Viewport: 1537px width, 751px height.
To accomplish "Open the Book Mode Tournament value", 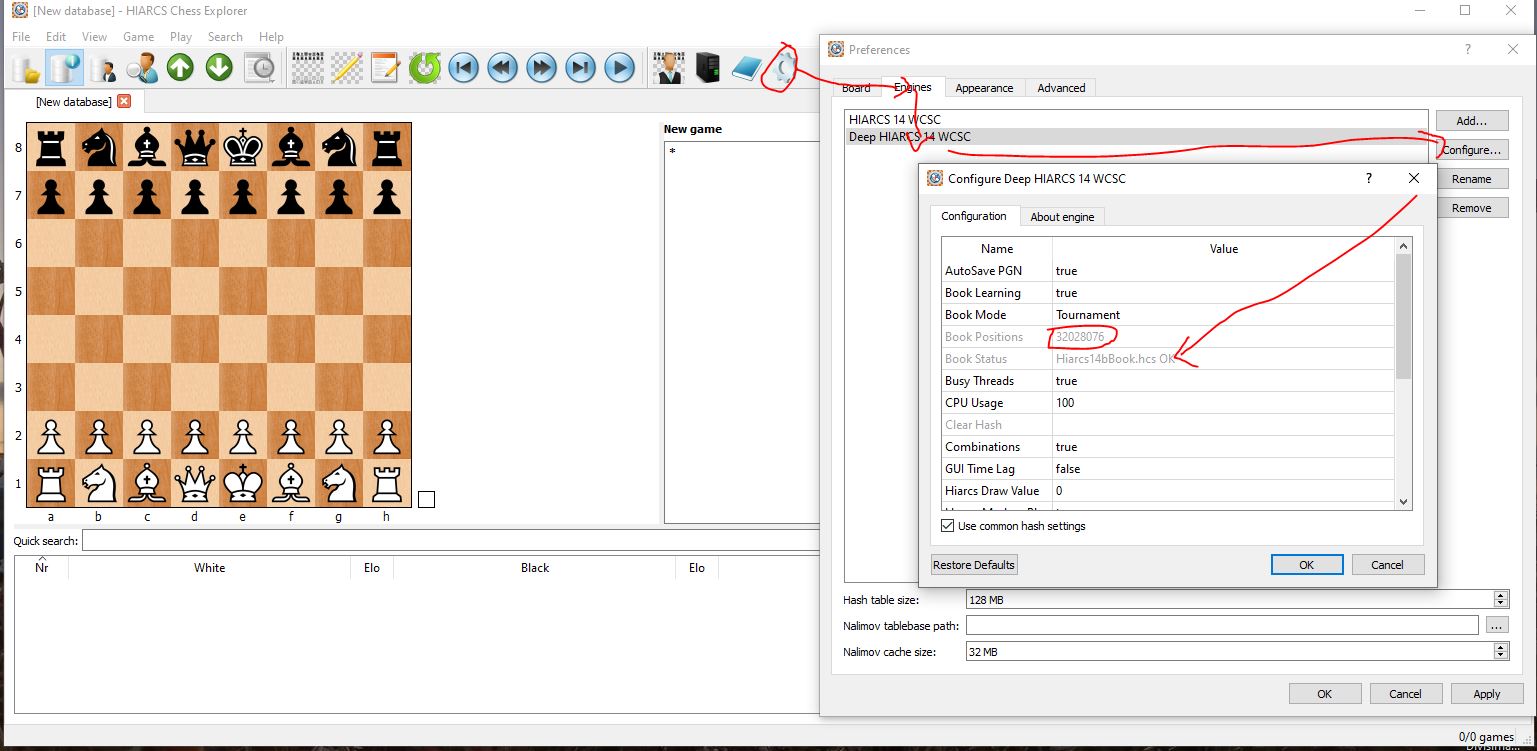I will click(x=1223, y=315).
